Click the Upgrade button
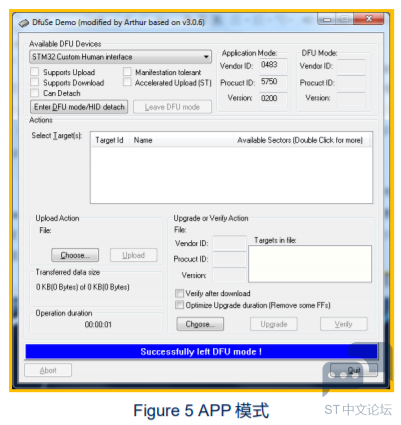Image resolution: width=401 pixels, height=425 pixels. pyautogui.click(x=274, y=324)
